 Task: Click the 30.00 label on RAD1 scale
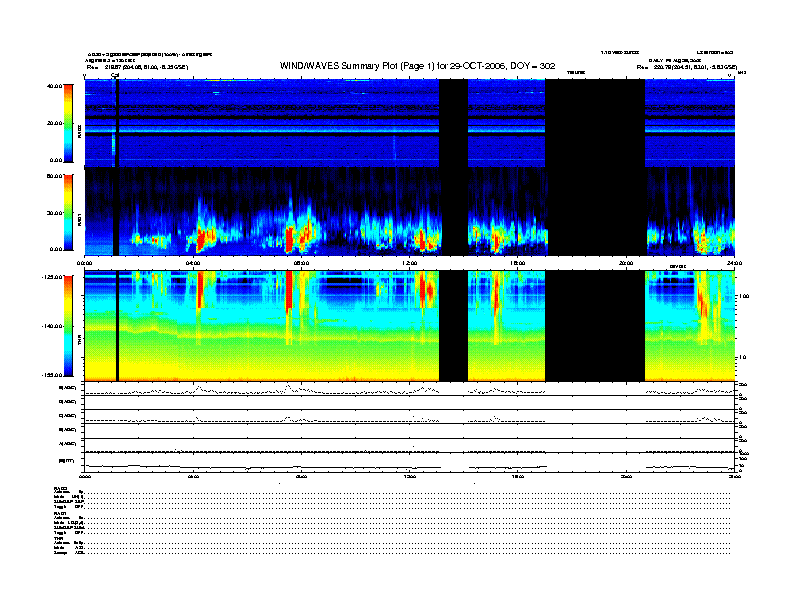click(x=55, y=213)
